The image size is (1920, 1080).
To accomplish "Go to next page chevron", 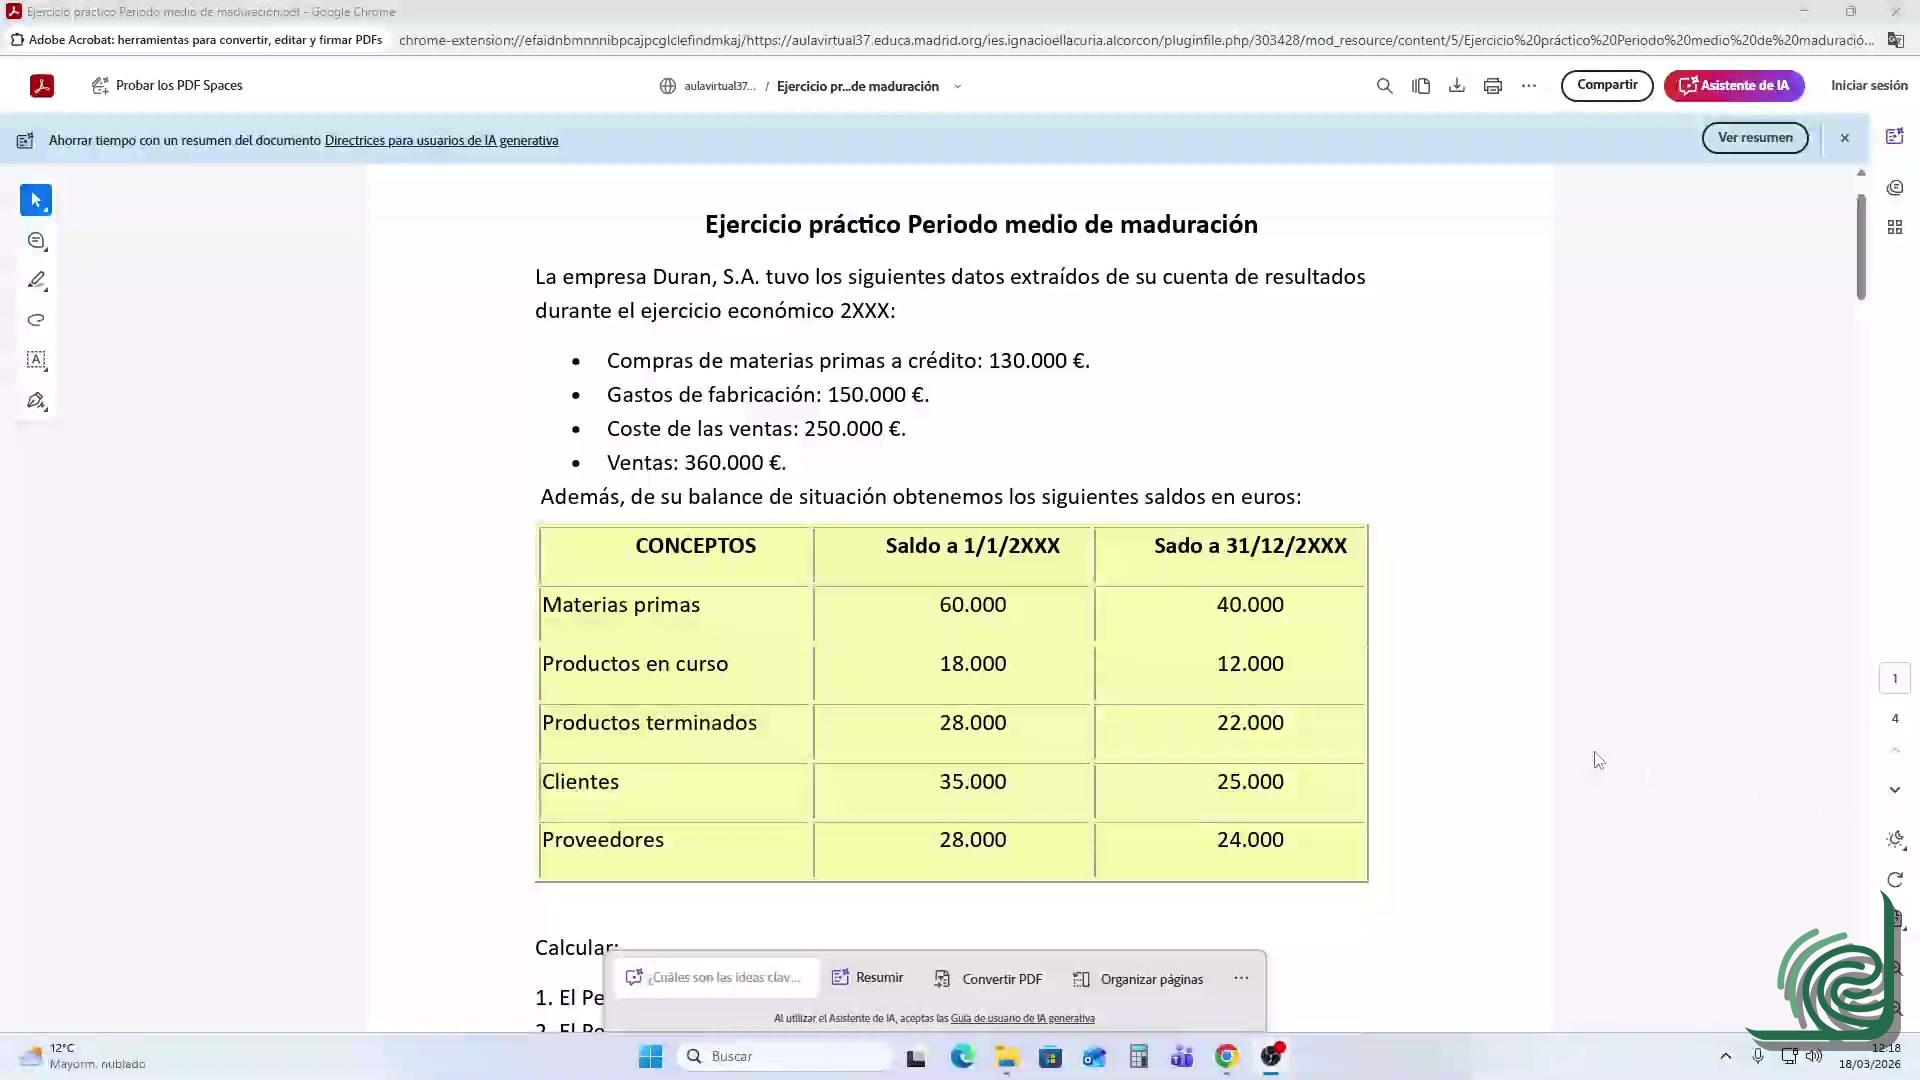I will point(1894,790).
